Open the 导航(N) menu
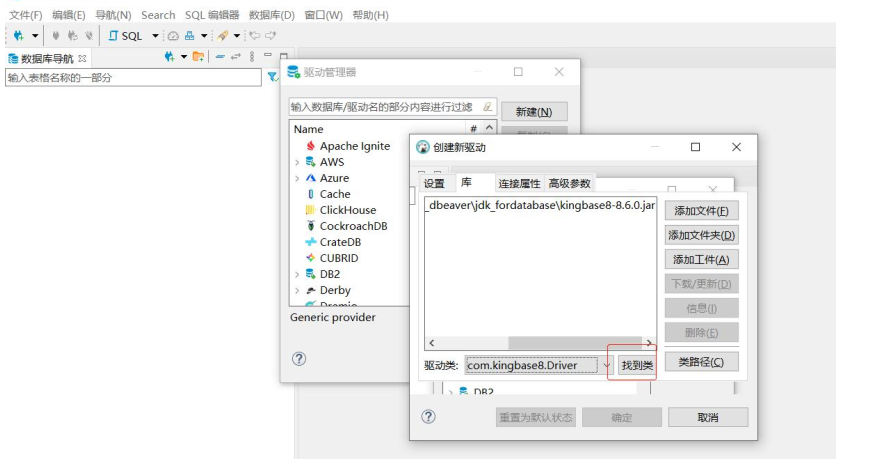The image size is (882, 476). [113, 15]
